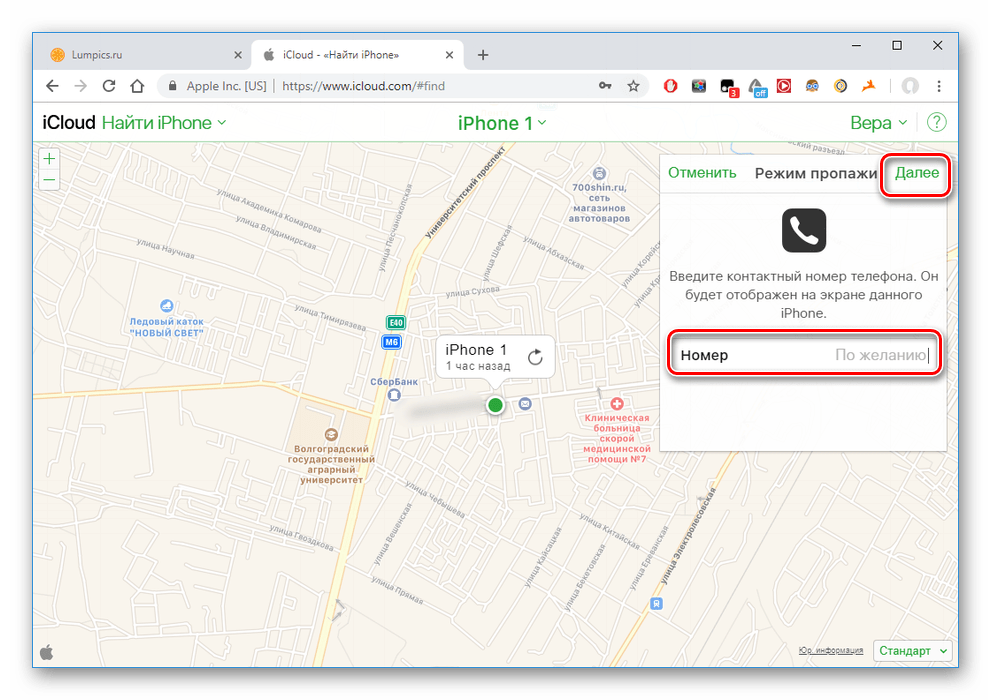Viewport: 991px width, 700px height.
Task: Open the extension with the red badge 3
Action: 729,87
